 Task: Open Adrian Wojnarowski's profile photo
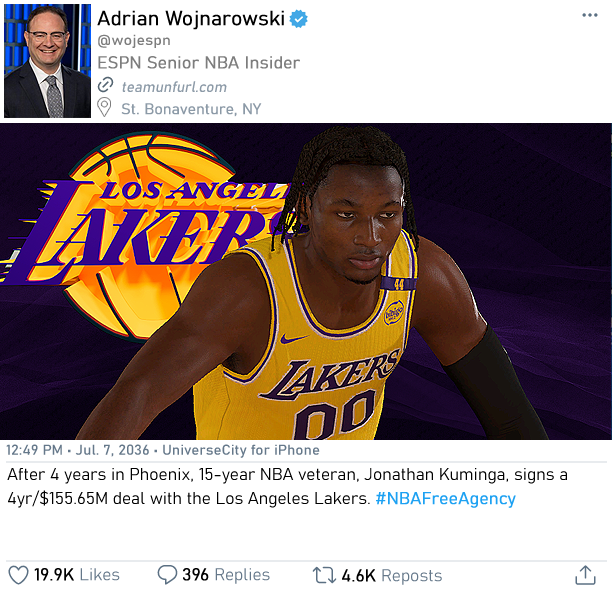click(x=48, y=61)
